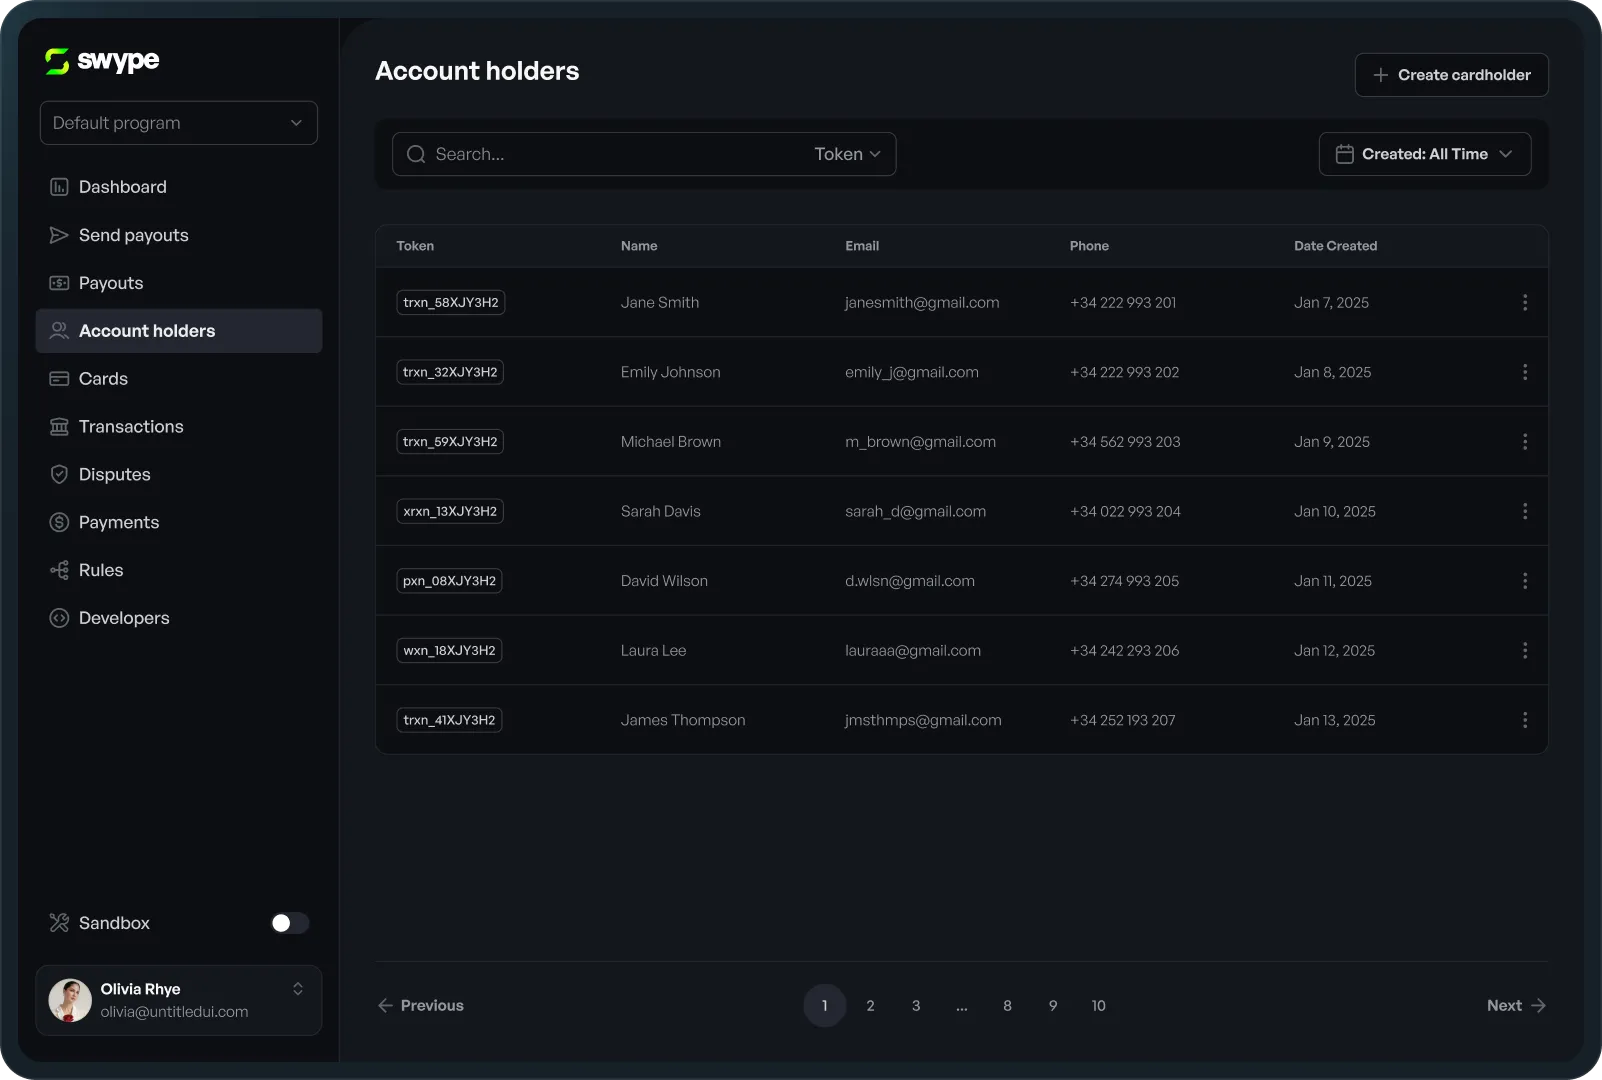This screenshot has height=1080, width=1602.
Task: Click the Sandbox tools icon
Action: [59, 923]
